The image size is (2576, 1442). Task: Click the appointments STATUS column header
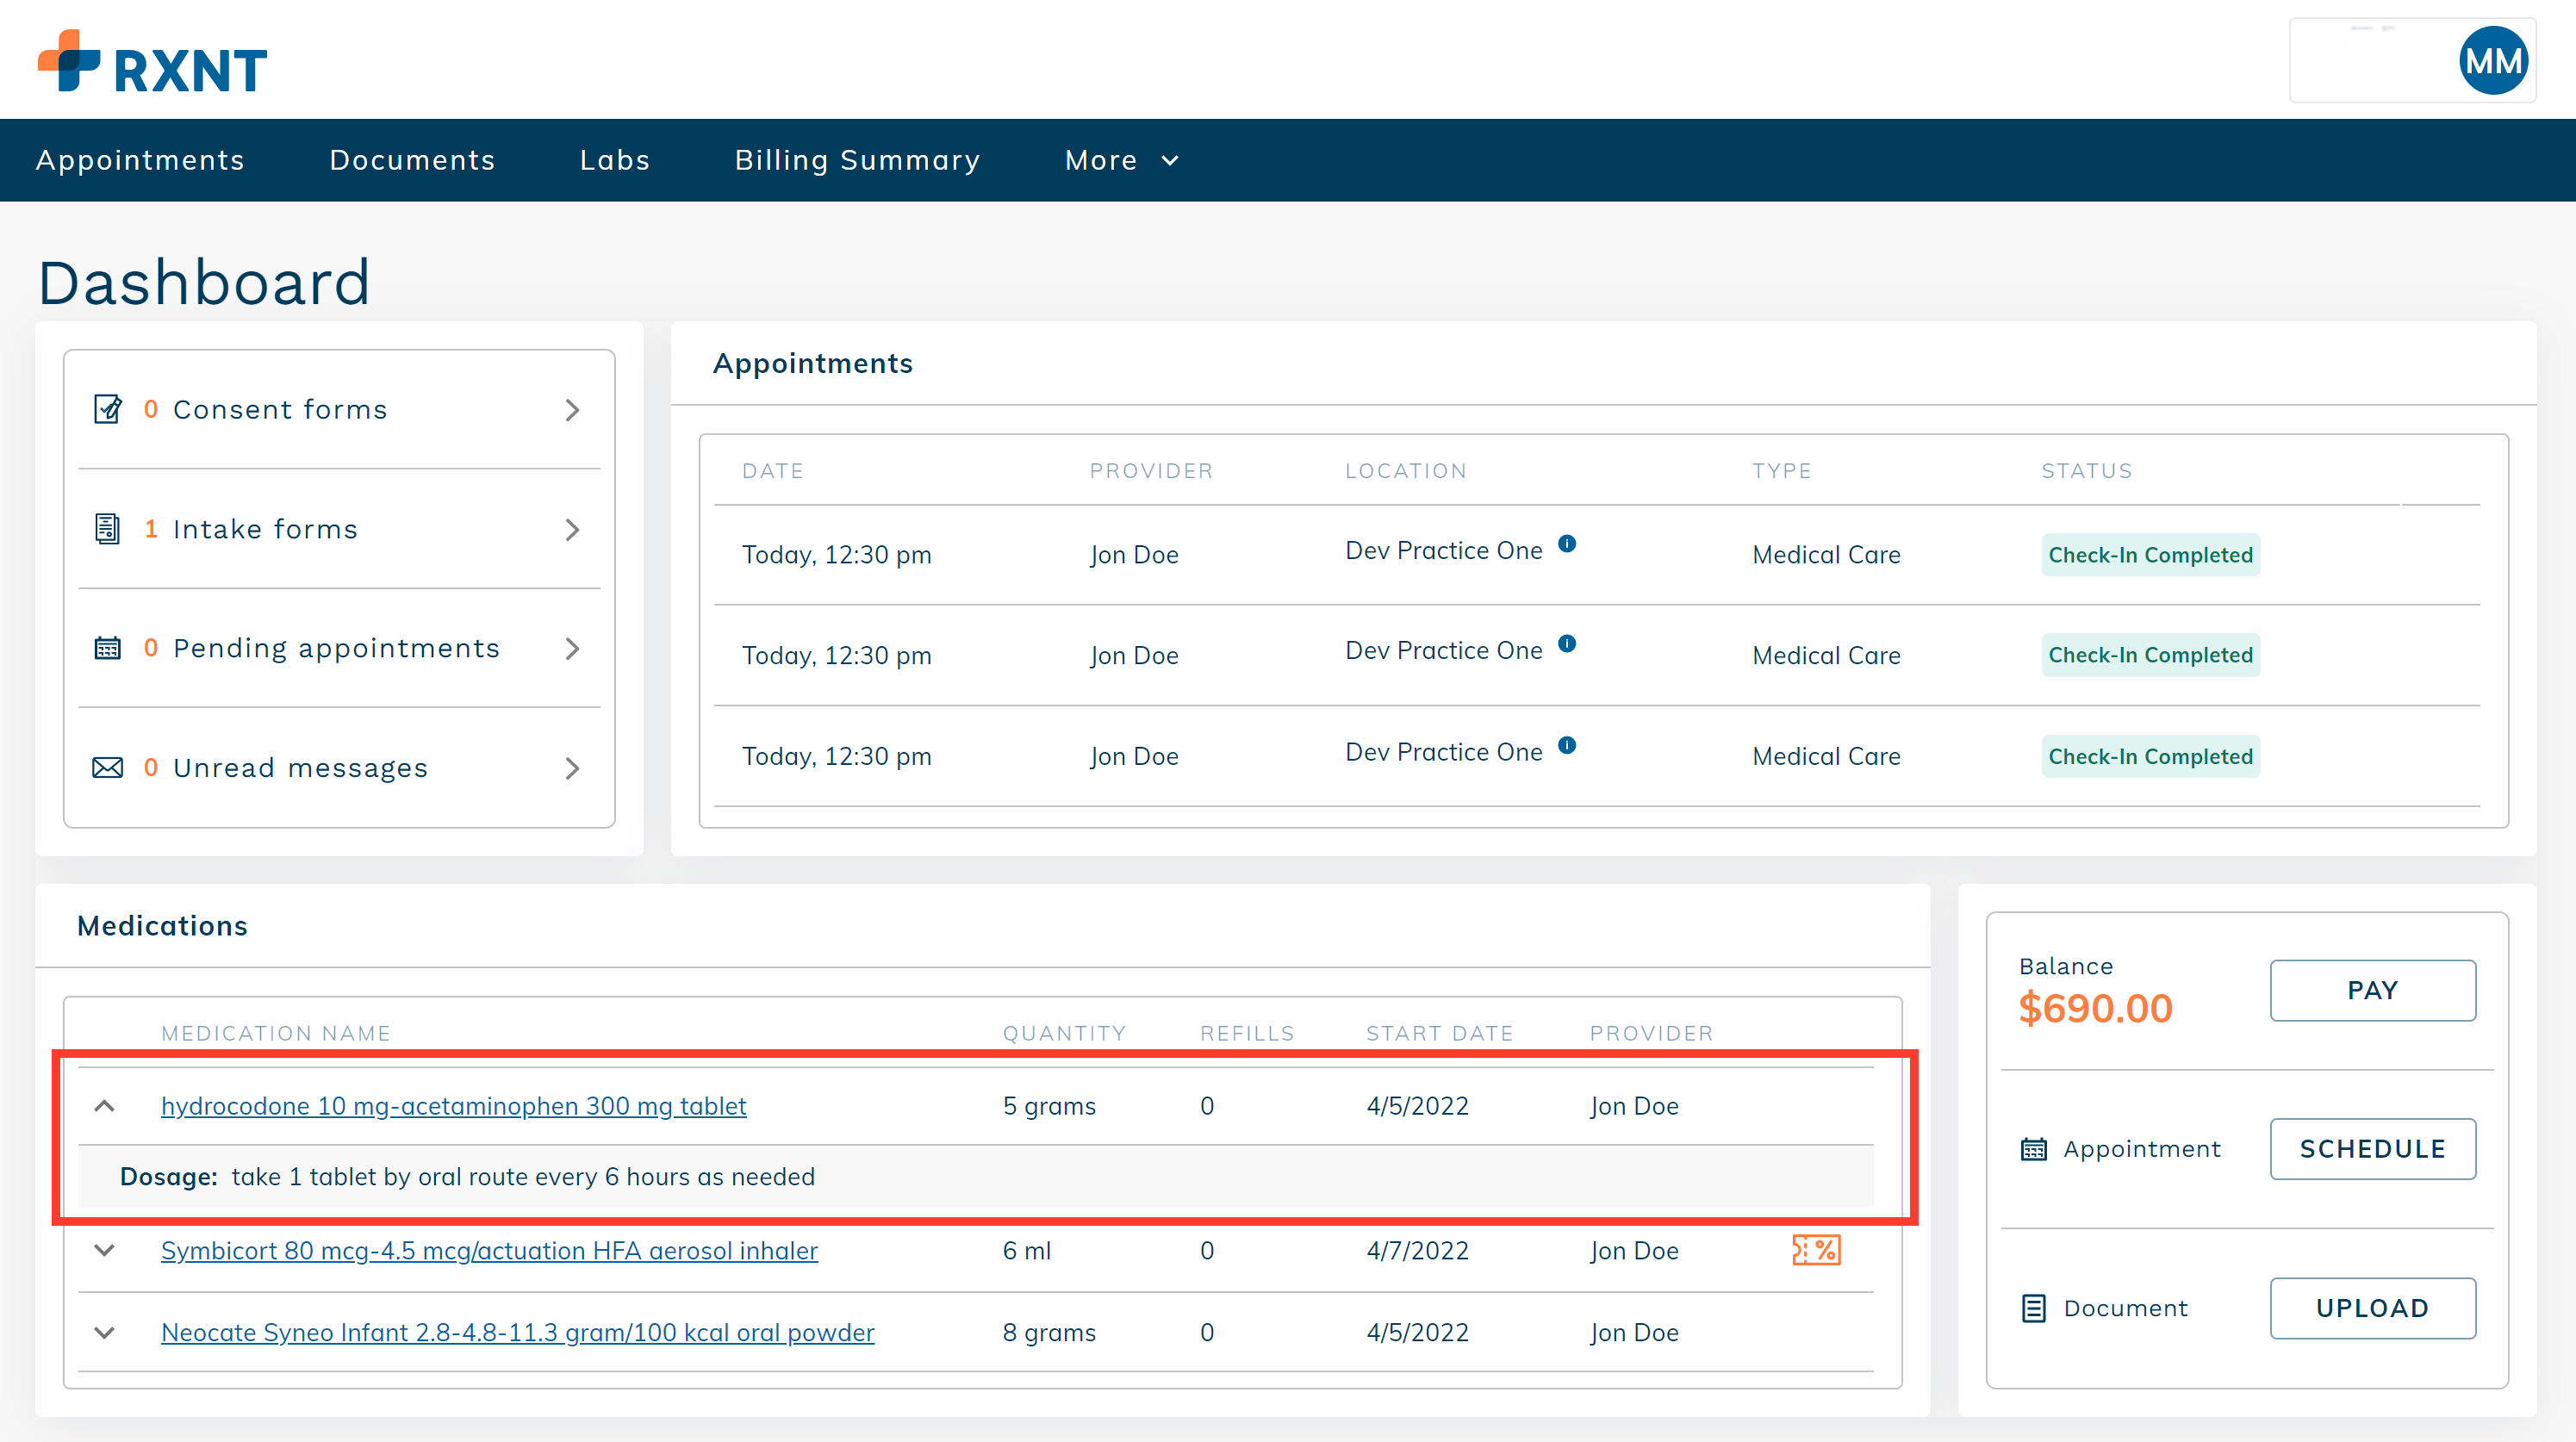[2087, 471]
